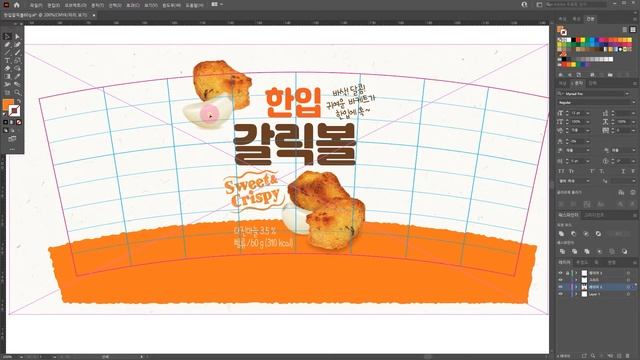
Task: Toggle Strikethrough in Character panel
Action: [x=633, y=171]
